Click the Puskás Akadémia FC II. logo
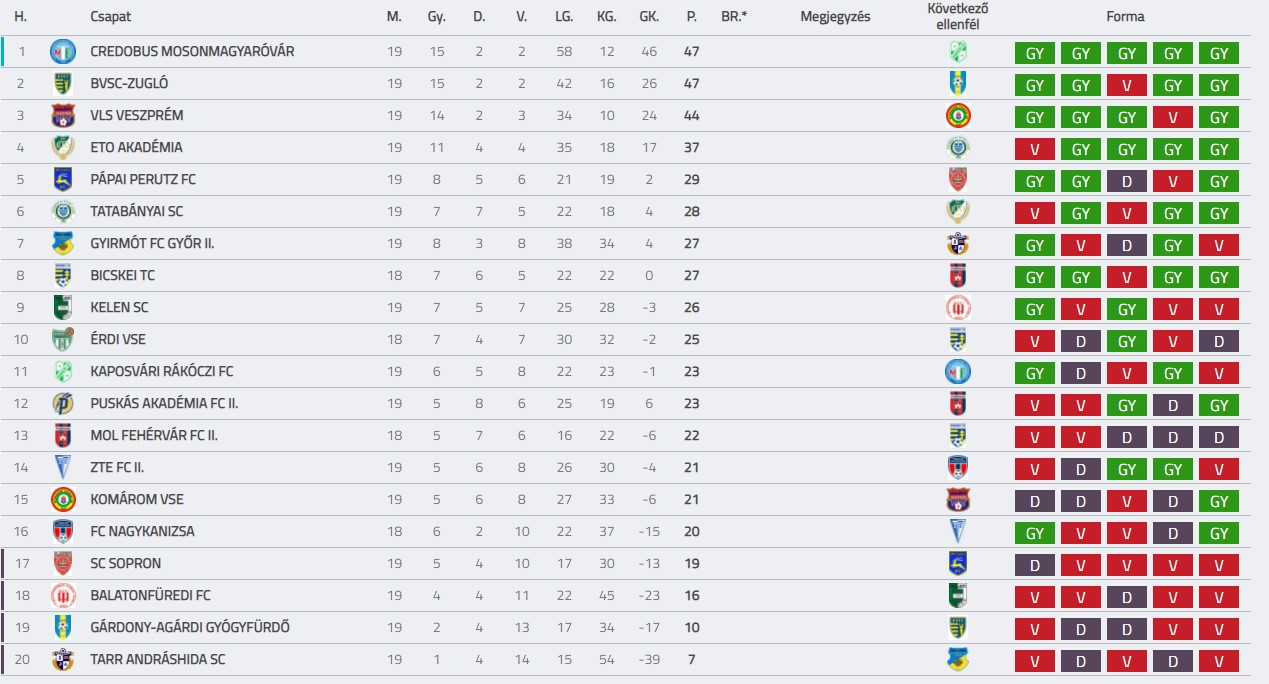The width and height of the screenshot is (1269, 684). tap(63, 403)
